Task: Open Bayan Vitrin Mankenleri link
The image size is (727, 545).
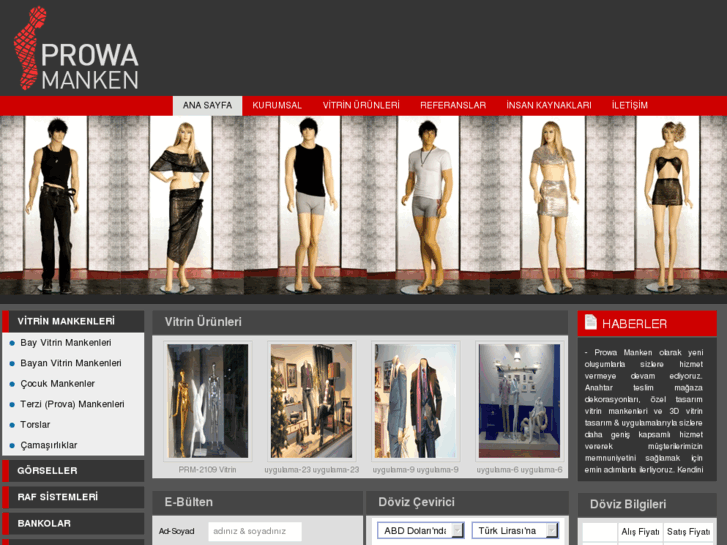Action: (70, 363)
